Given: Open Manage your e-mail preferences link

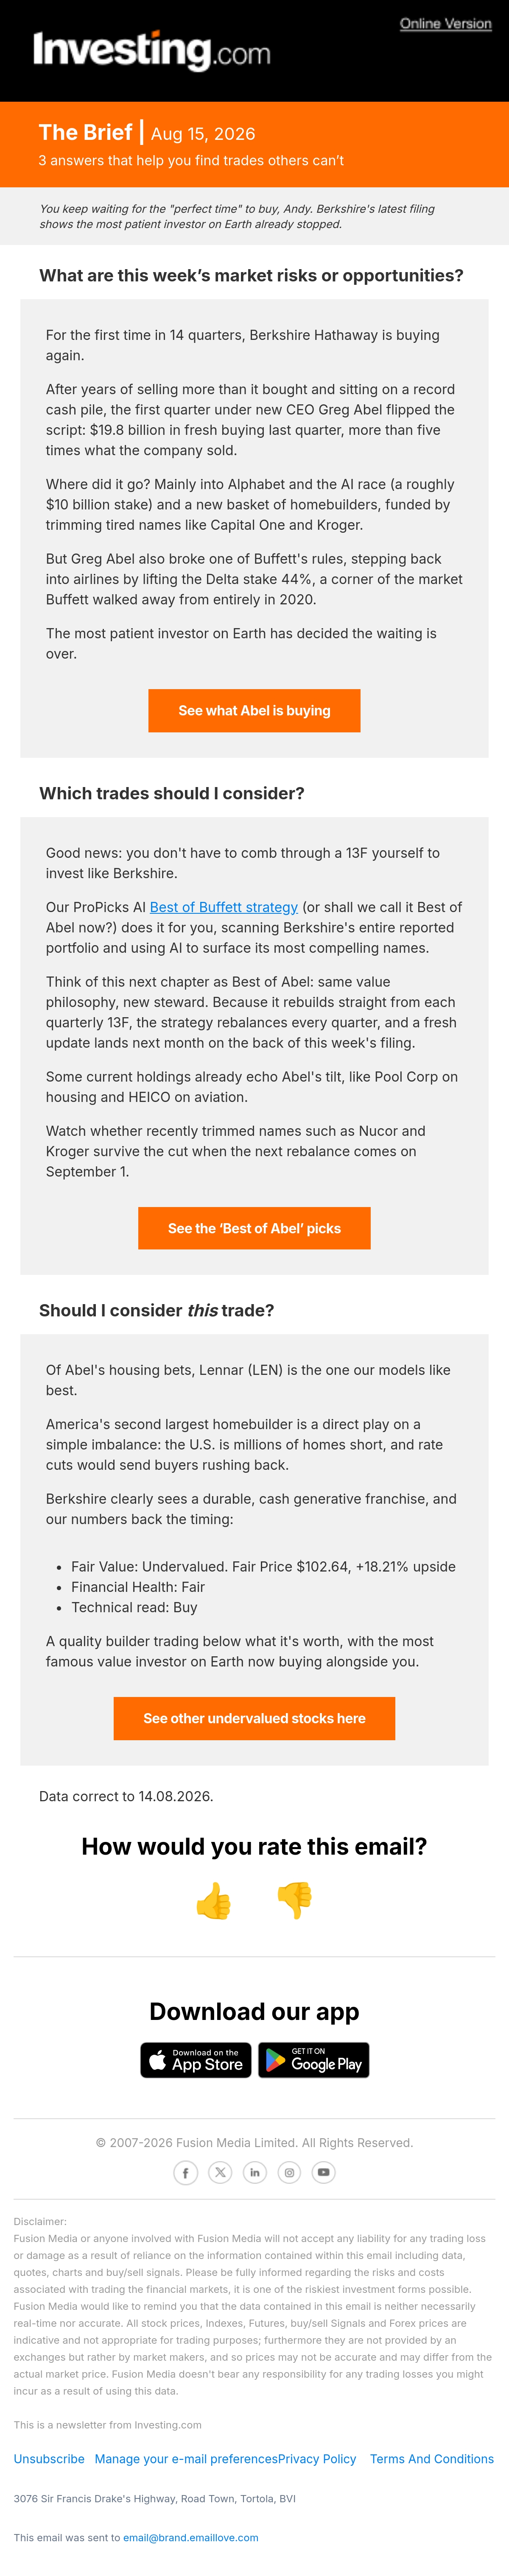Looking at the screenshot, I should 186,2459.
